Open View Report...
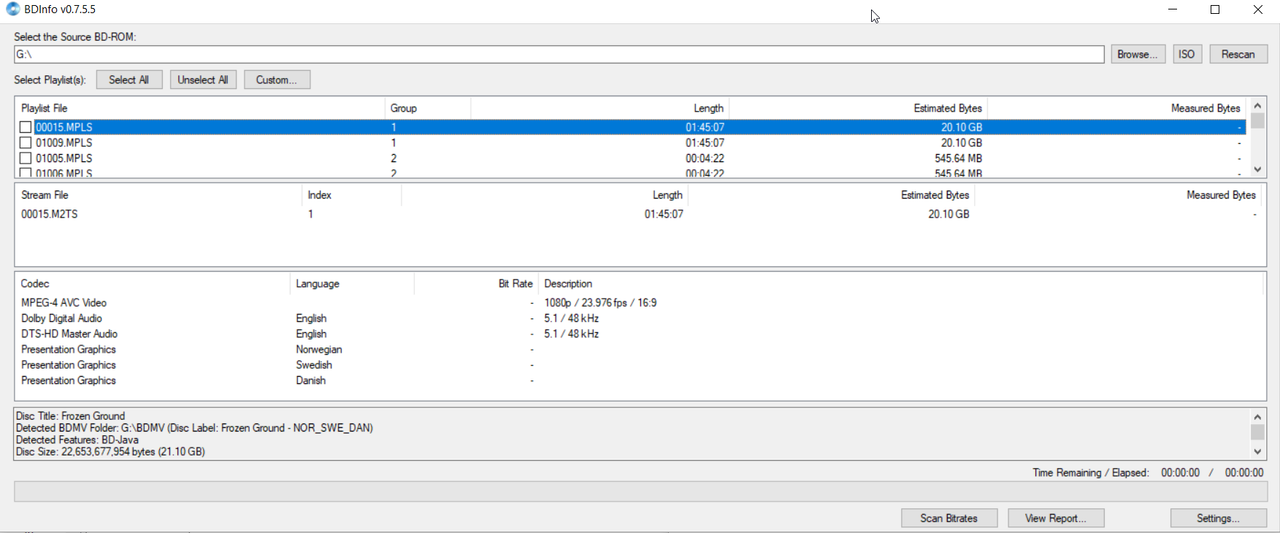The image size is (1280, 533). [x=1056, y=518]
